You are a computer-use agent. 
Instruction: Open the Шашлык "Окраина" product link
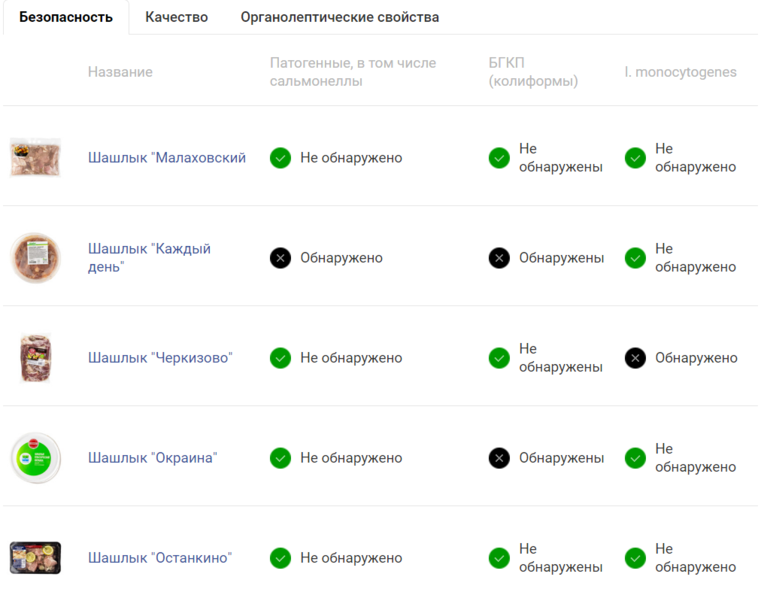(x=152, y=458)
